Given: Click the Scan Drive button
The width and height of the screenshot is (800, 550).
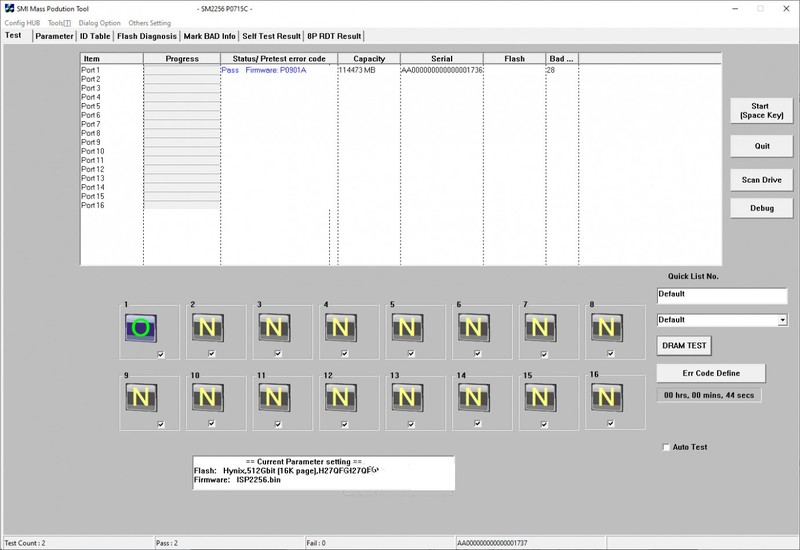Looking at the screenshot, I should pos(762,180).
